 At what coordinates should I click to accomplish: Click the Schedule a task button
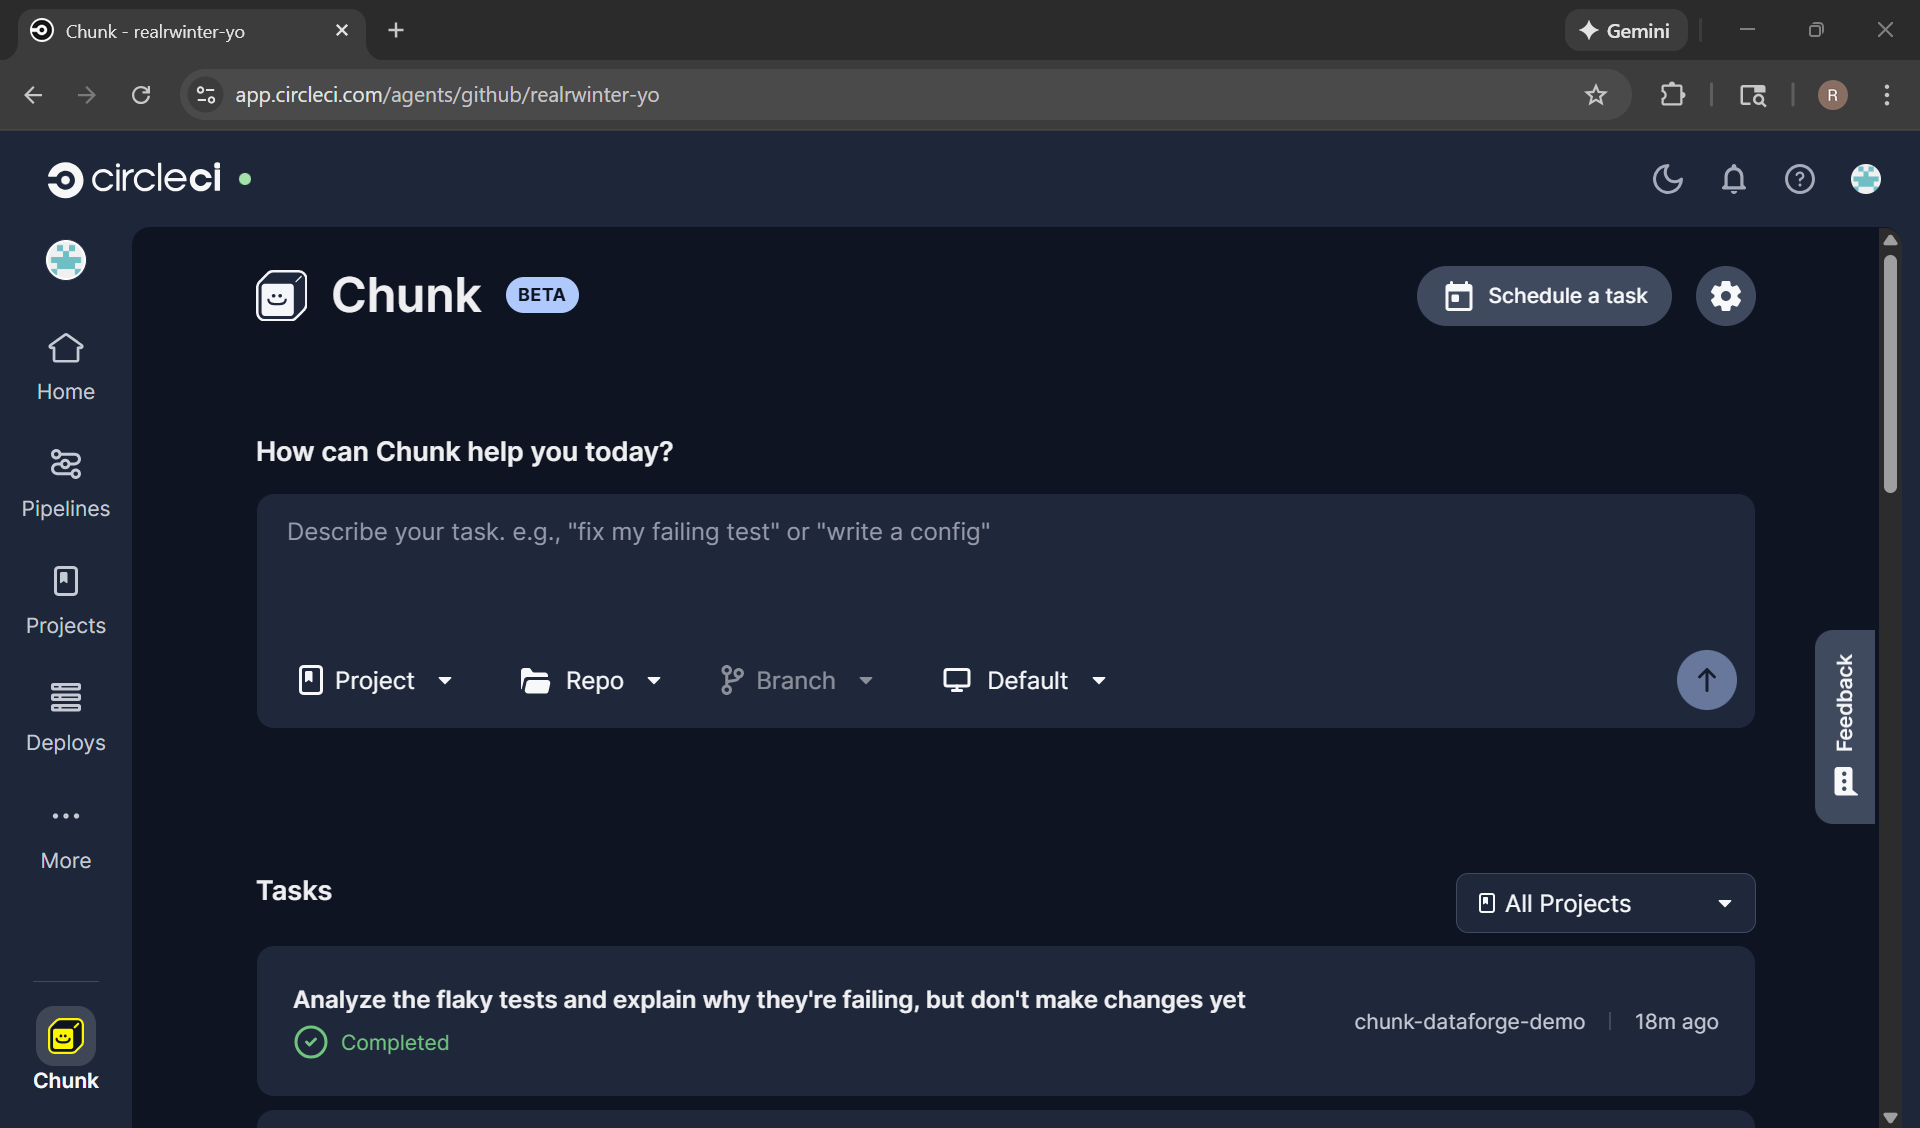1543,295
